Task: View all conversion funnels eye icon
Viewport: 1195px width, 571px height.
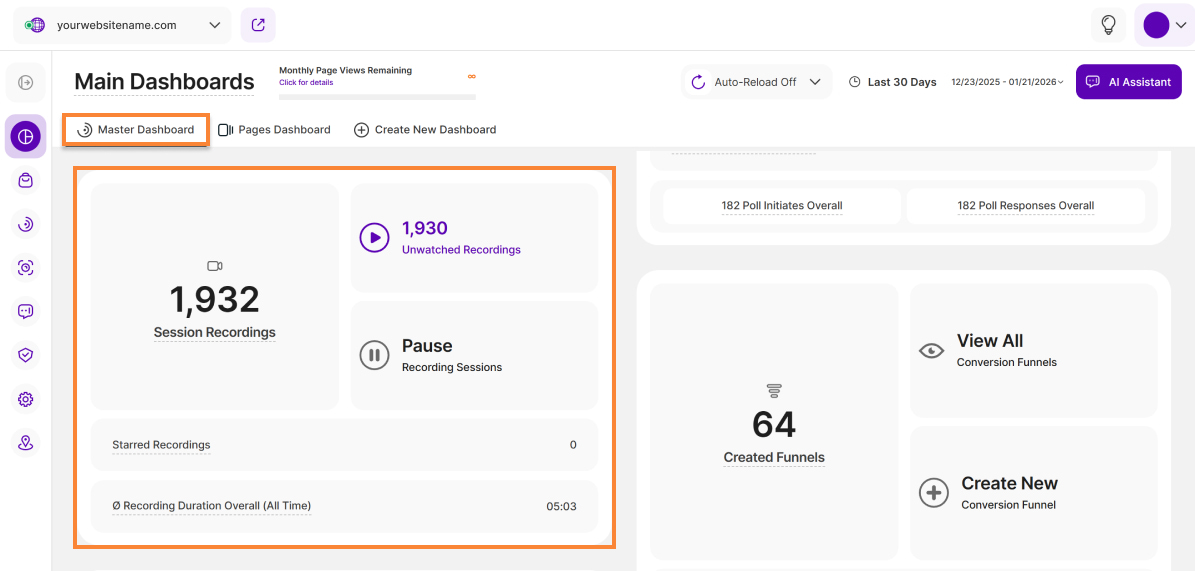Action: pyautogui.click(x=931, y=351)
